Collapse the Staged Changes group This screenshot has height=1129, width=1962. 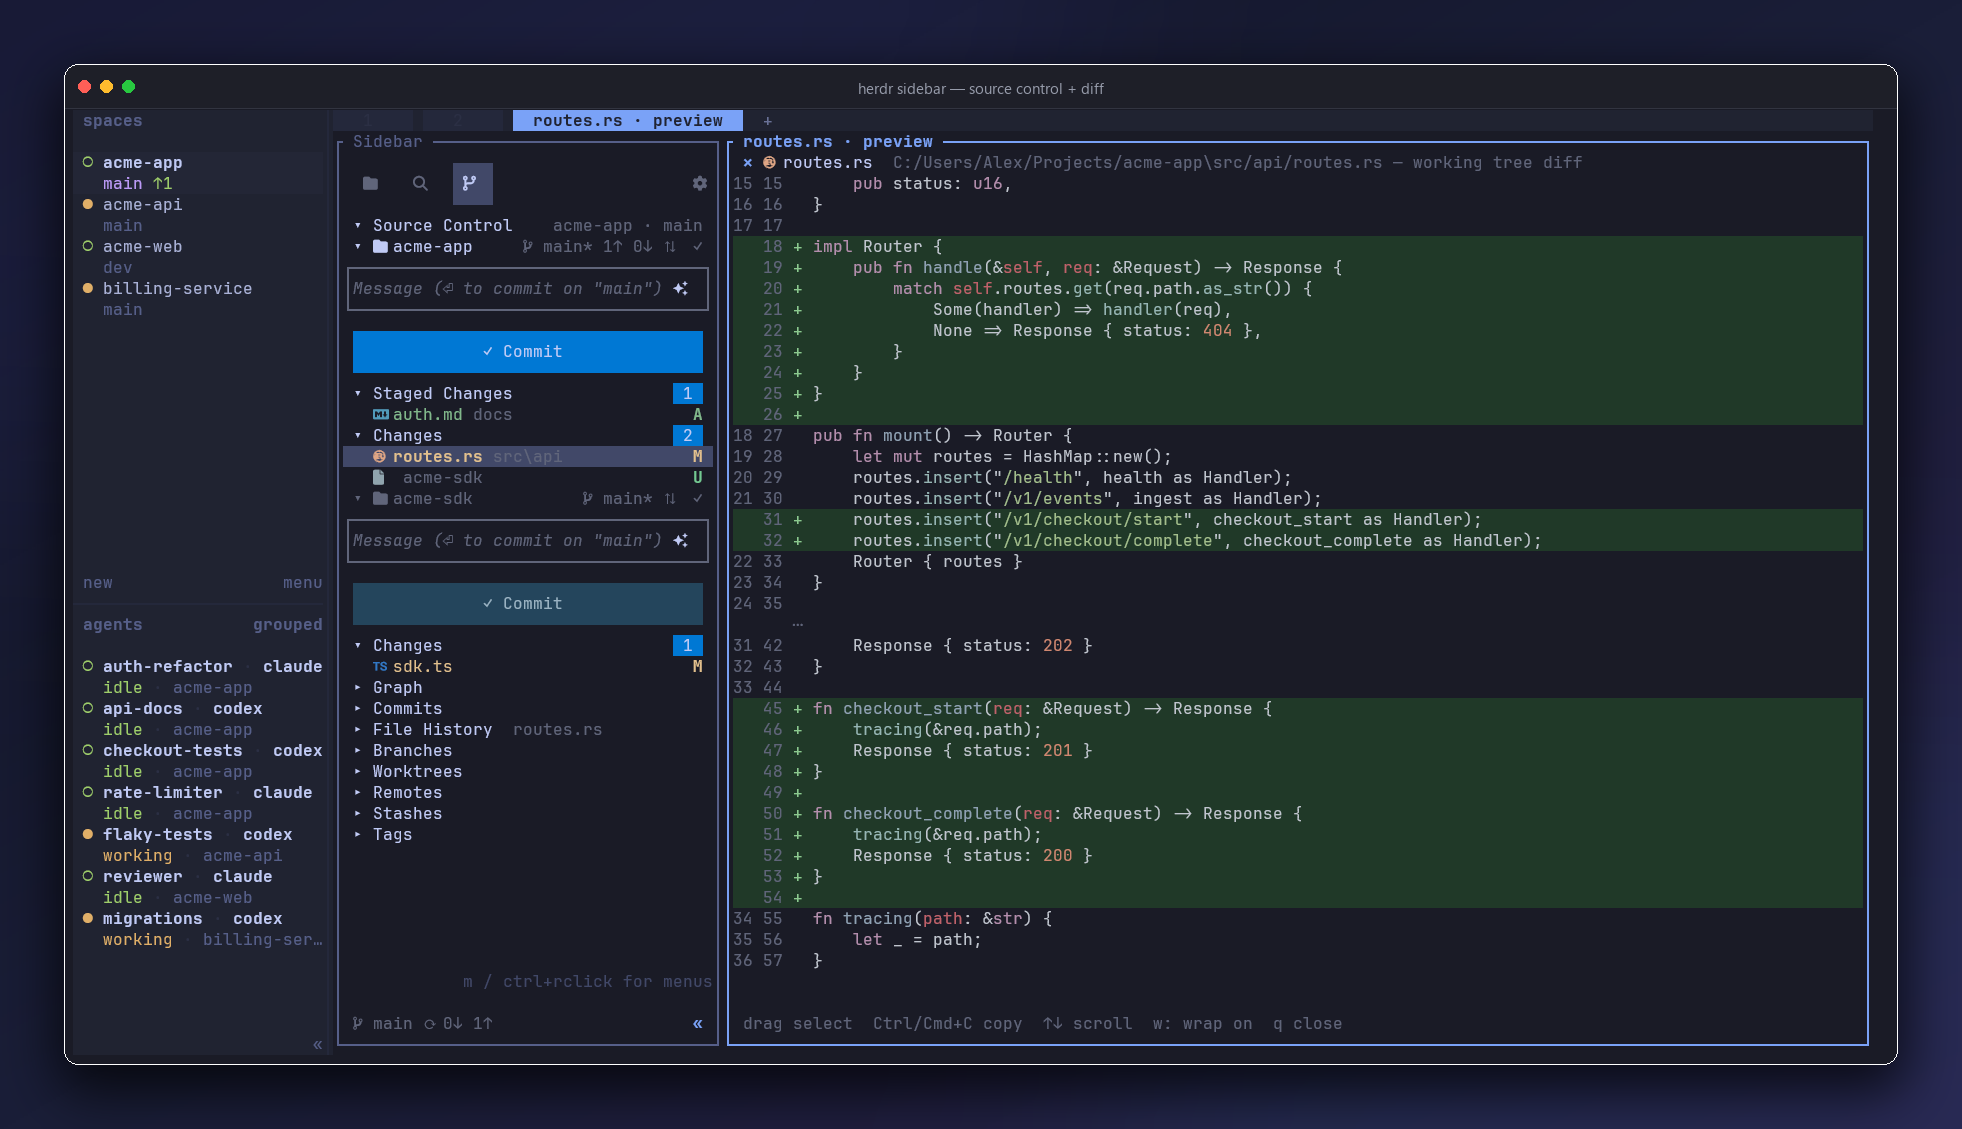point(358,394)
